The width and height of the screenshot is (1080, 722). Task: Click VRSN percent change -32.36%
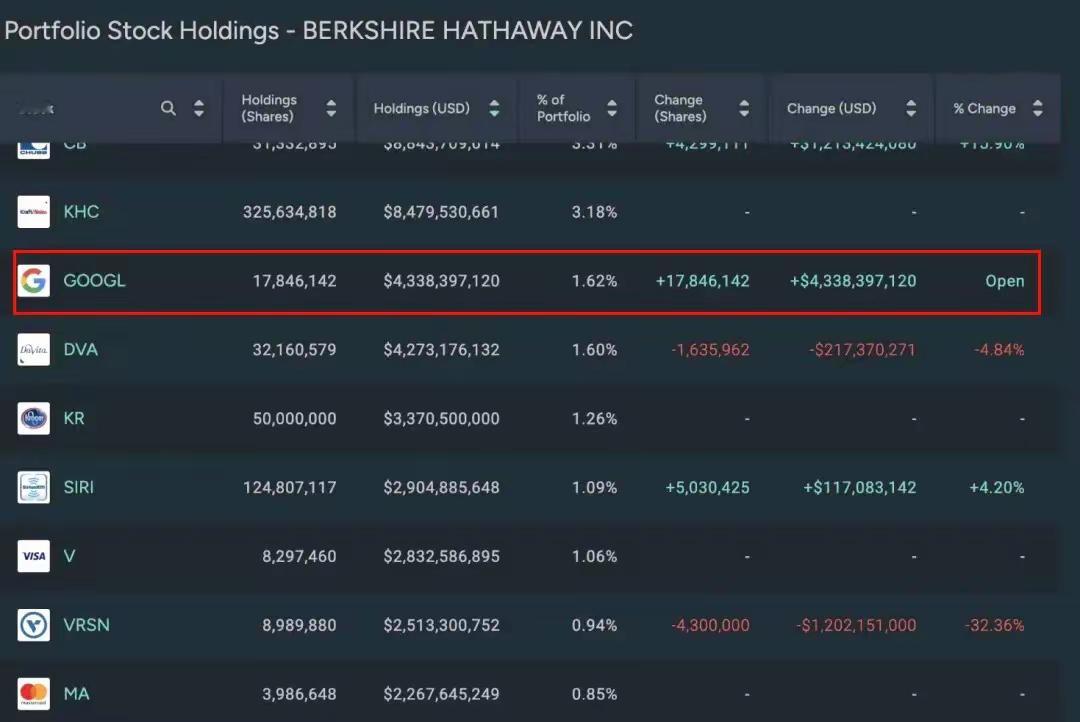(x=995, y=625)
